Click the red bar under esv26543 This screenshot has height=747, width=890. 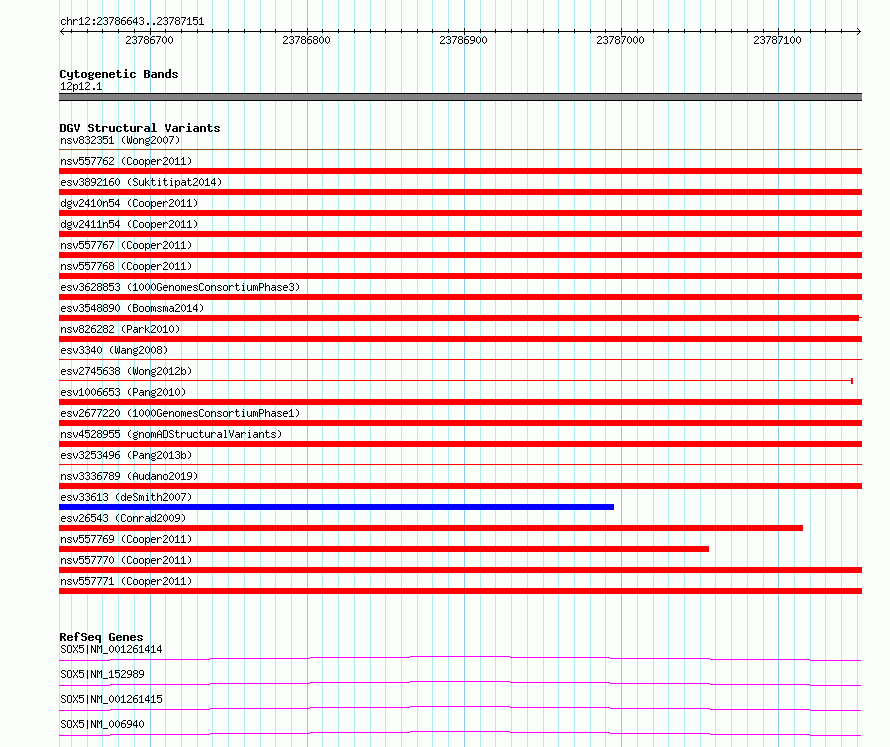[x=431, y=528]
